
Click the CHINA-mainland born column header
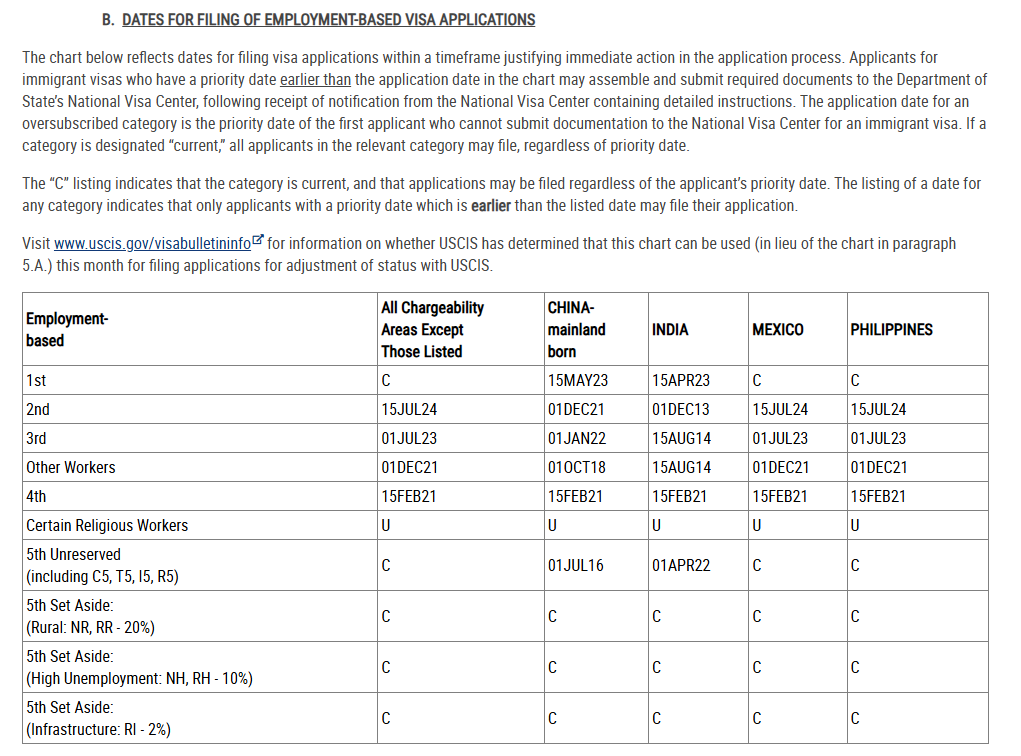pos(577,329)
